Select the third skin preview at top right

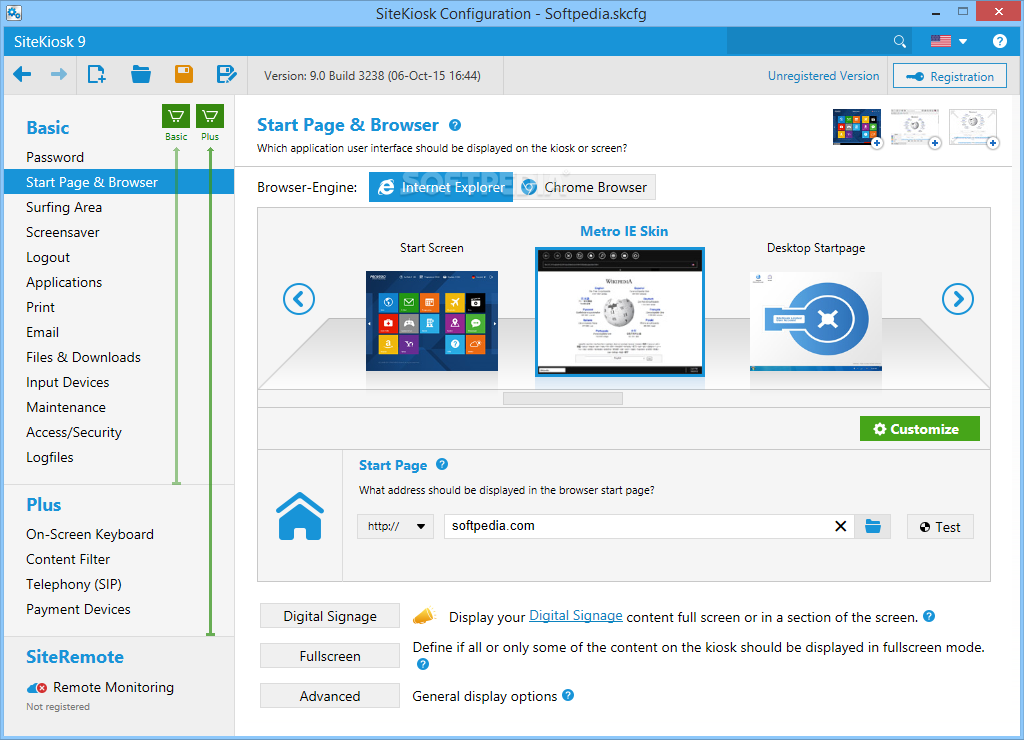point(973,127)
